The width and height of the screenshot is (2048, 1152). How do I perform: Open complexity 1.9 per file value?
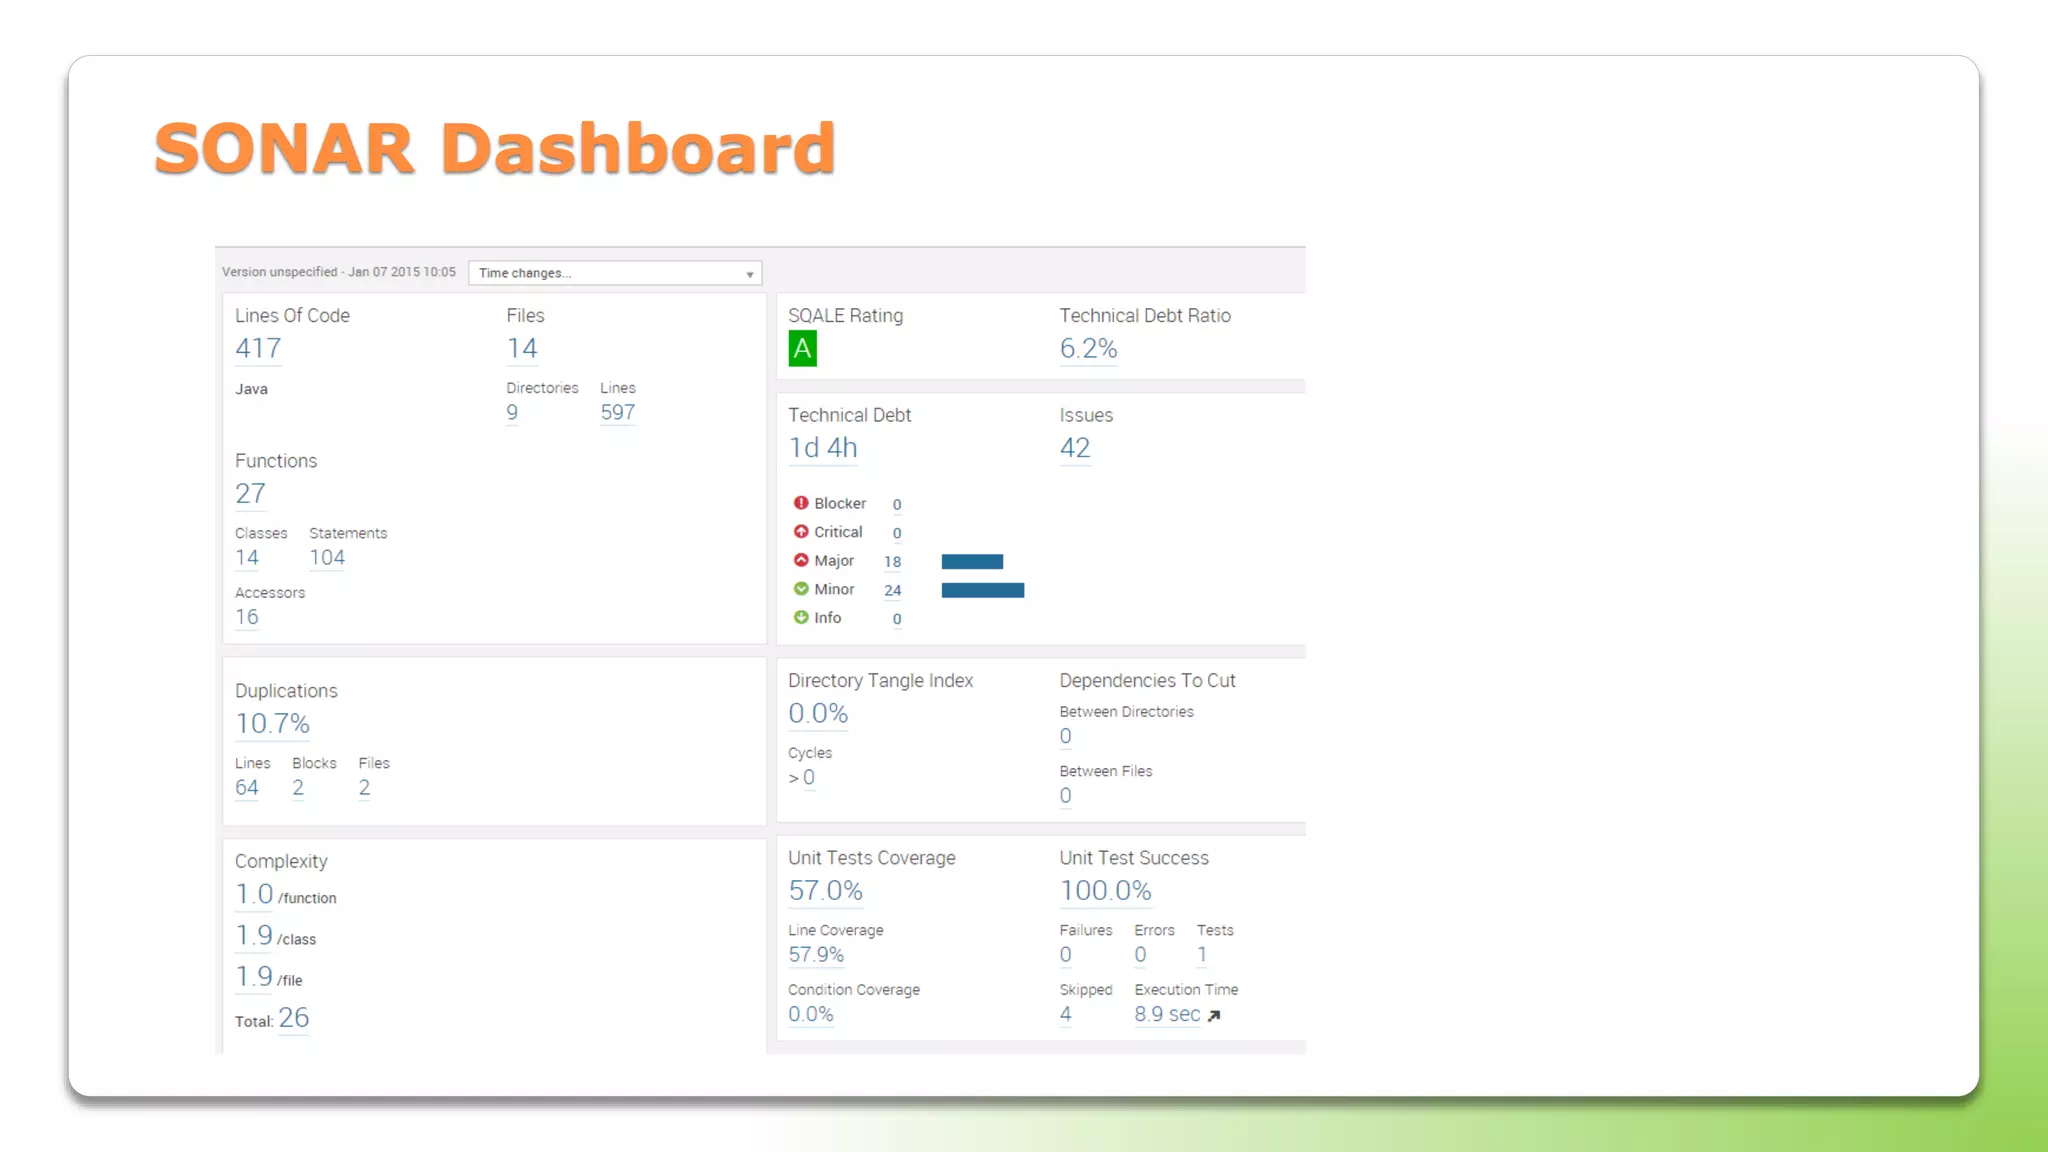(254, 976)
